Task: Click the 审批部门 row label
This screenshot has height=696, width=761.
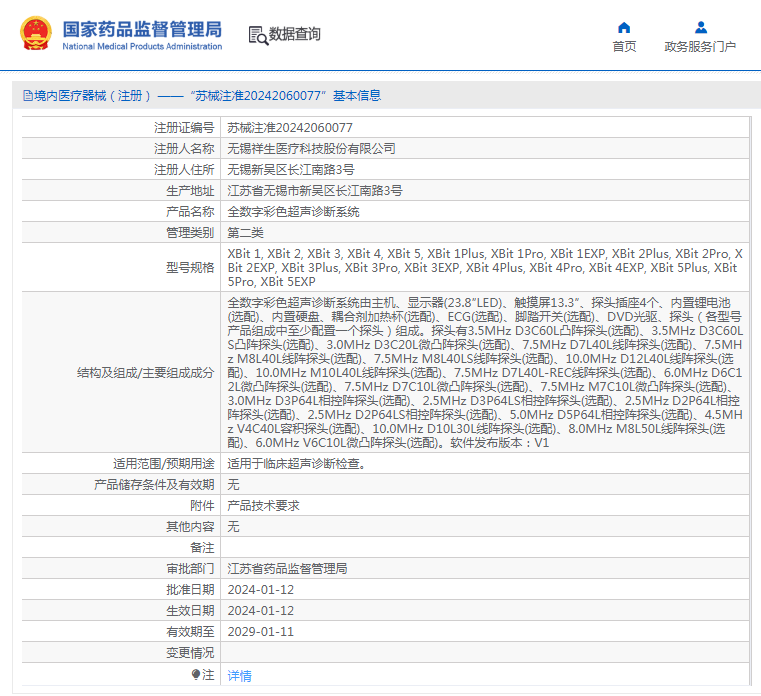Action: click(x=190, y=568)
